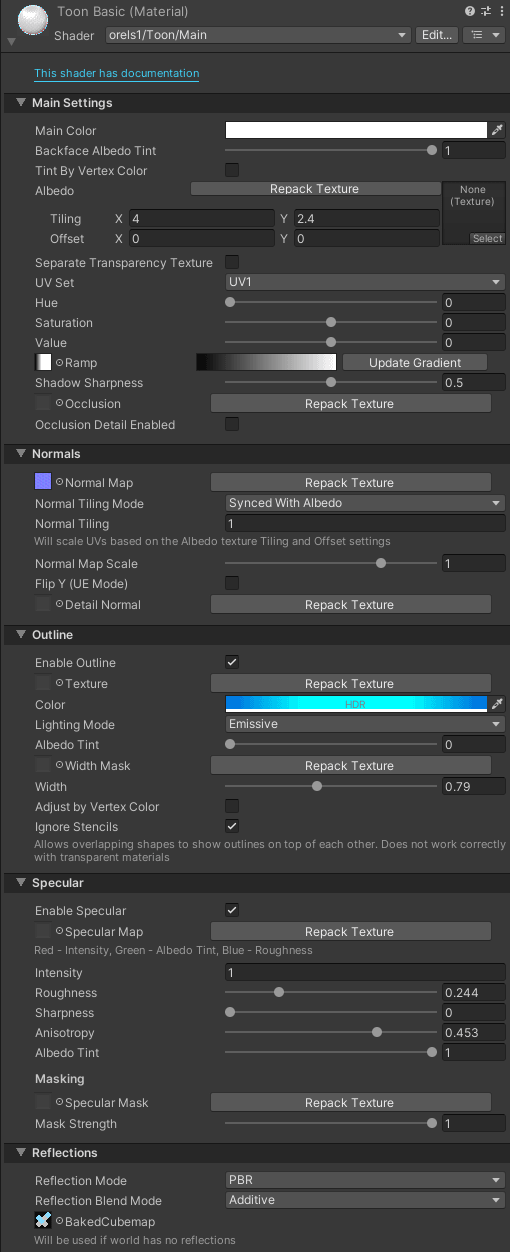Select the Ramp texture thumbnail
This screenshot has width=510, height=1252.
pos(43,362)
